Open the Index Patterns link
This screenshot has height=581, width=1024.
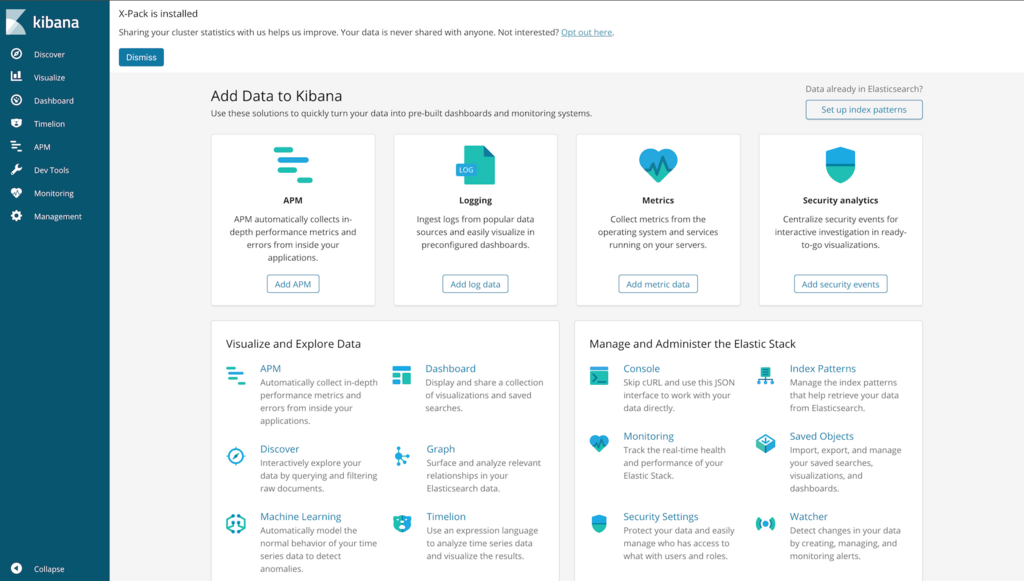(x=822, y=368)
